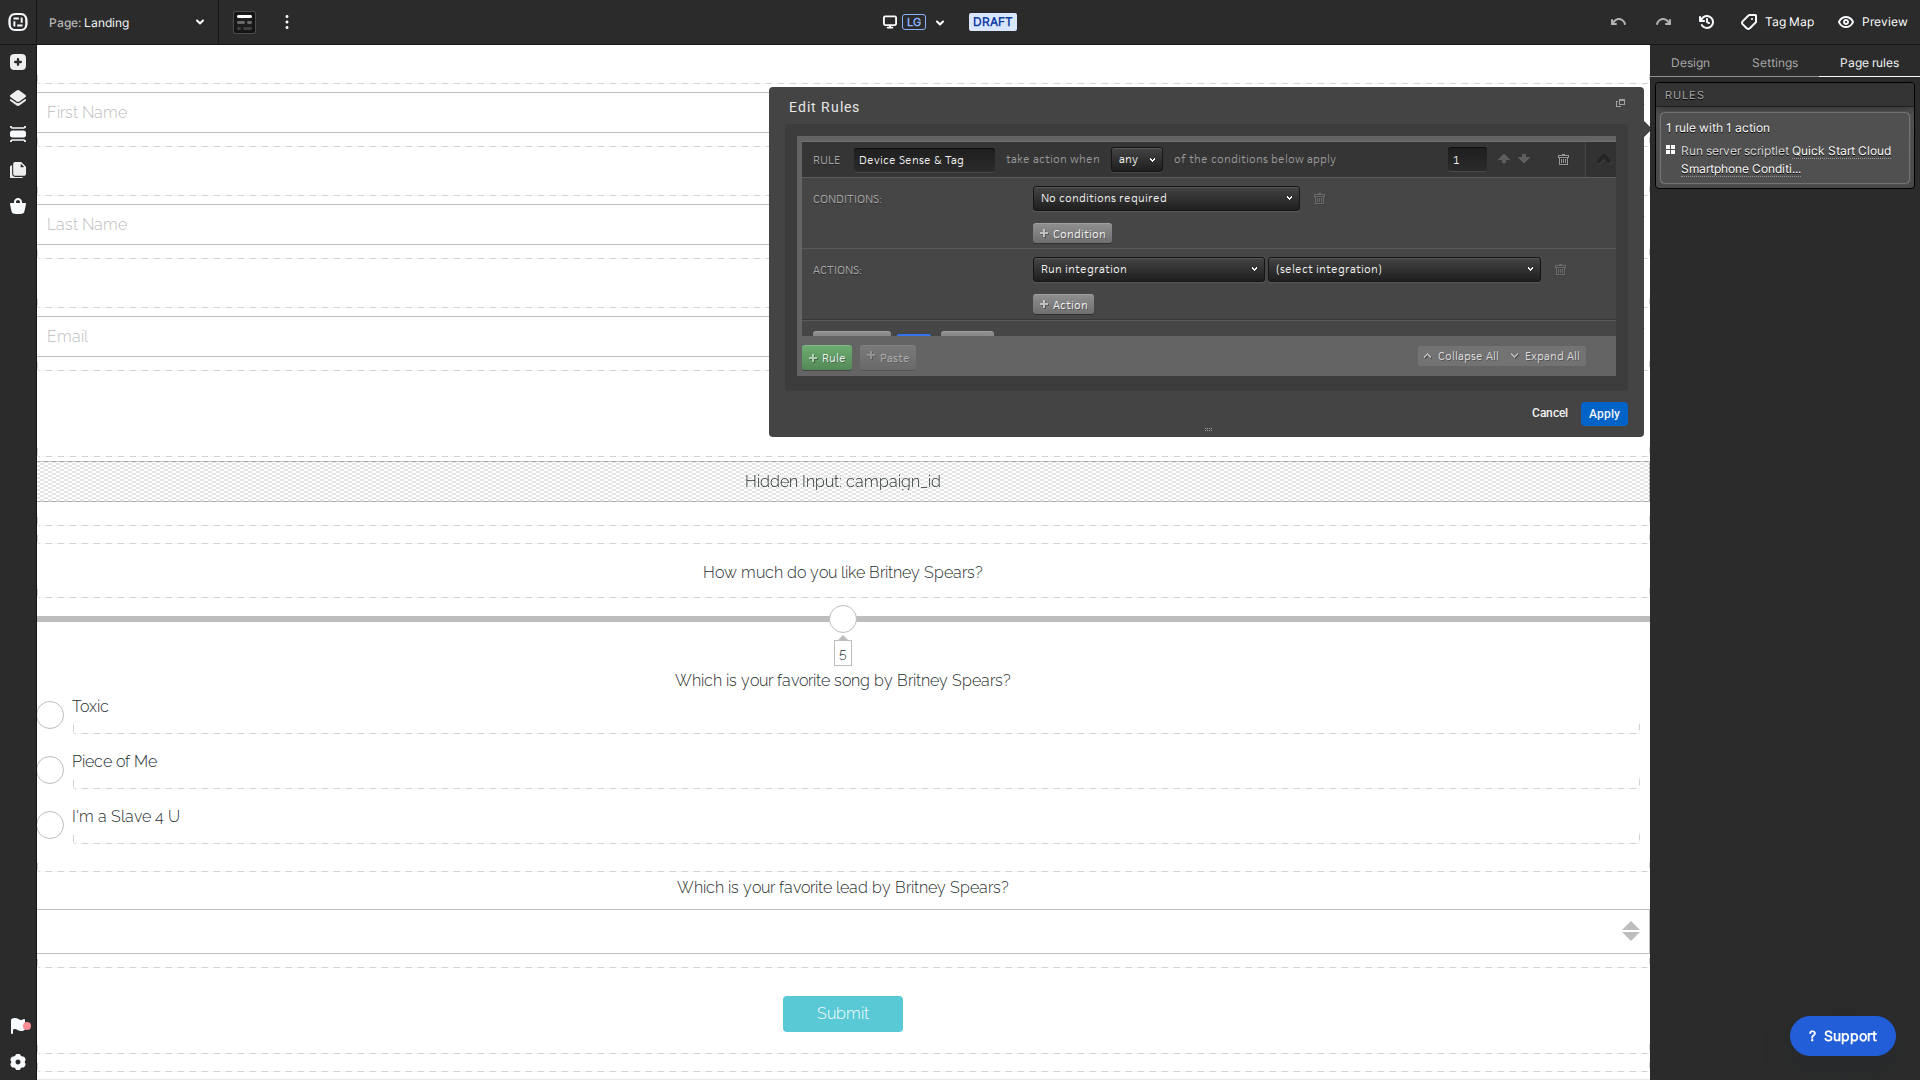This screenshot has height=1080, width=1920.
Task: Pop out the Edit Rules dialog
Action: tap(1621, 103)
